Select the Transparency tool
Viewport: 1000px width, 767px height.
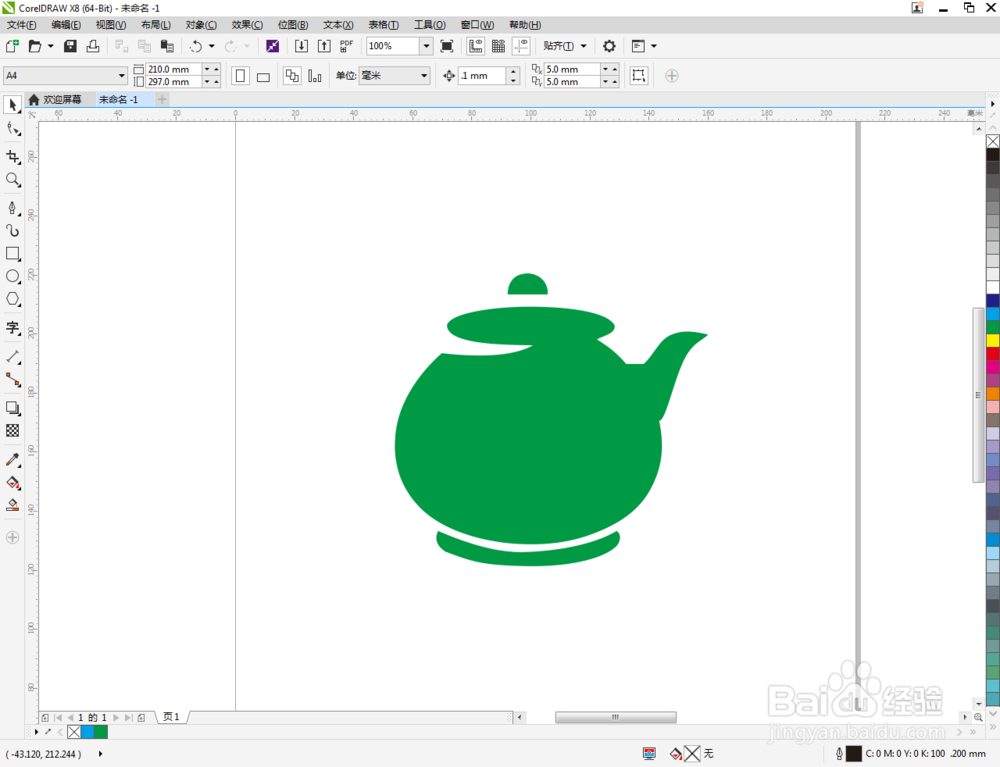pyautogui.click(x=13, y=431)
